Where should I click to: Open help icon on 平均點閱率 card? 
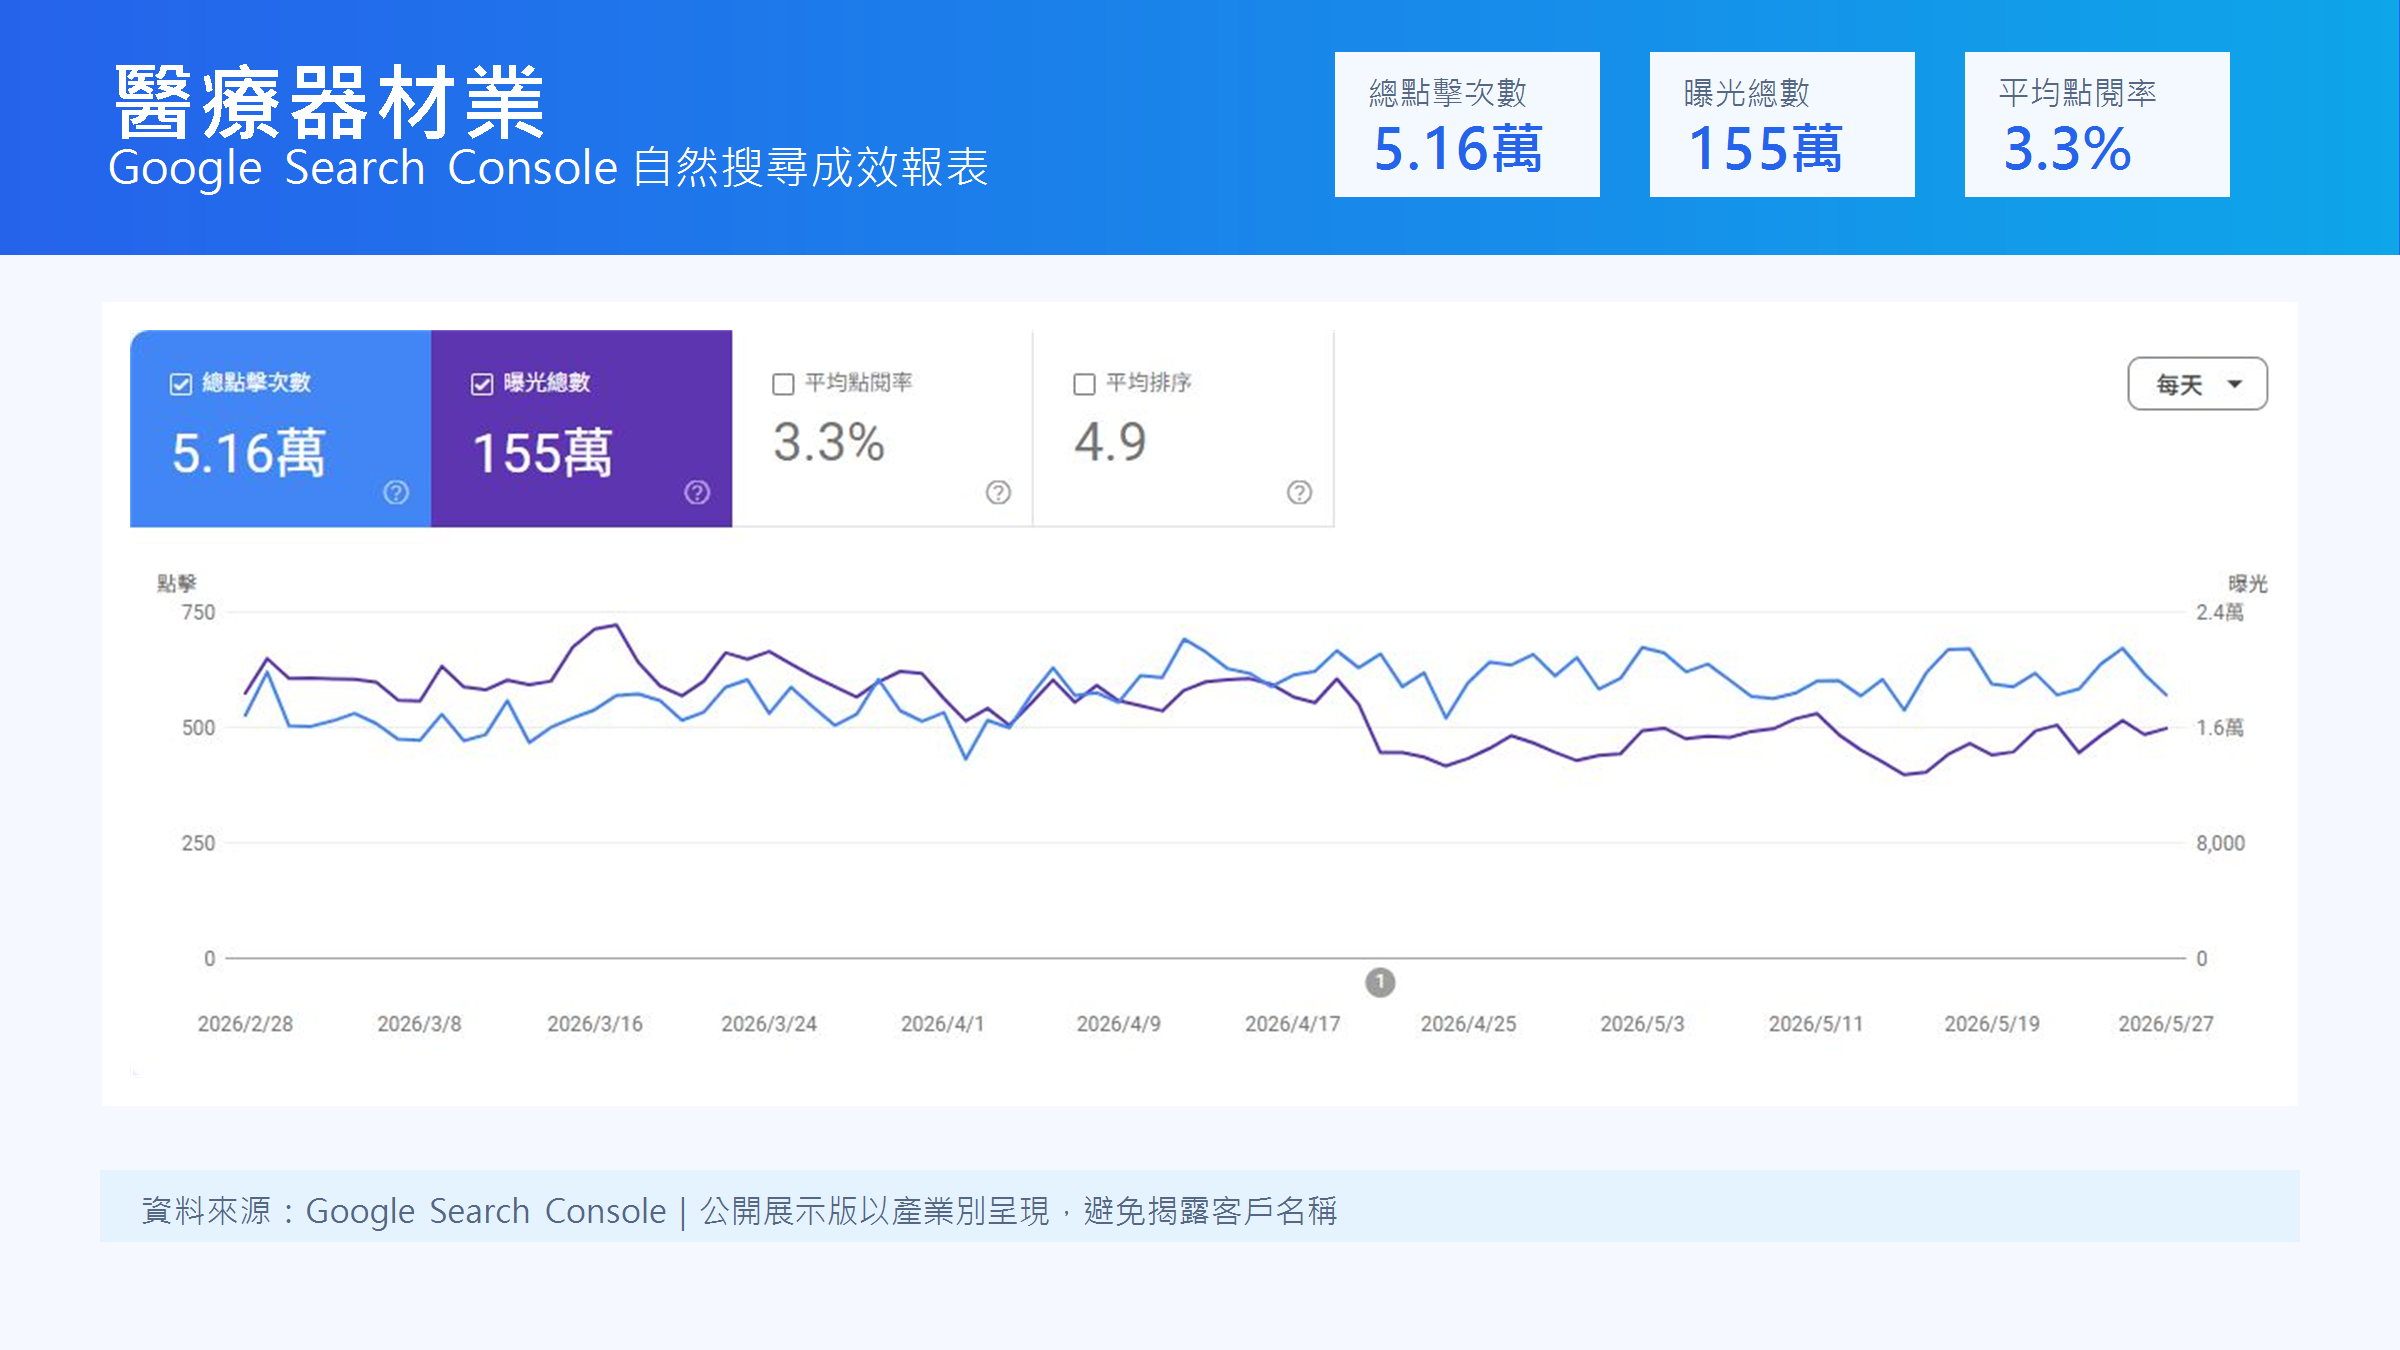[x=998, y=492]
